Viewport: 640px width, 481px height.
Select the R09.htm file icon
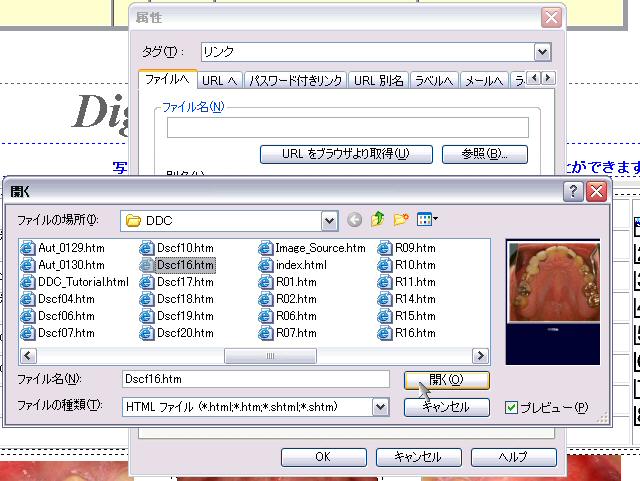384,248
